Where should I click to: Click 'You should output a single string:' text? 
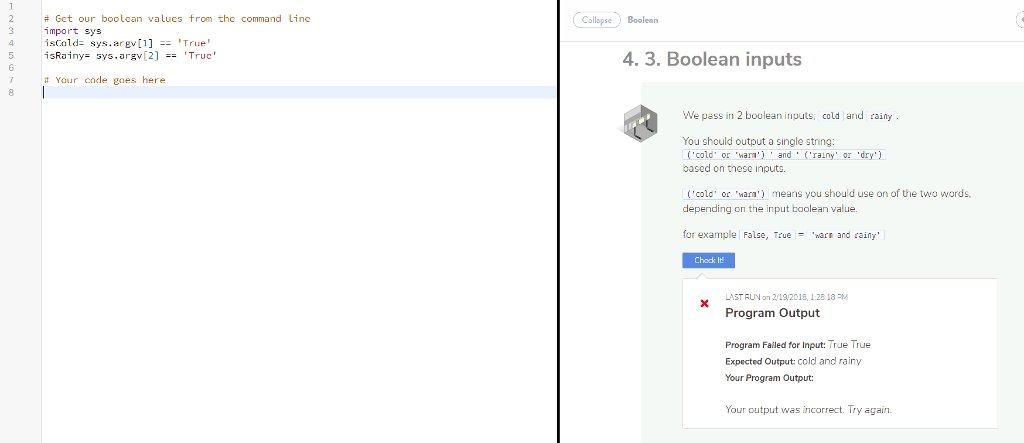(758, 140)
